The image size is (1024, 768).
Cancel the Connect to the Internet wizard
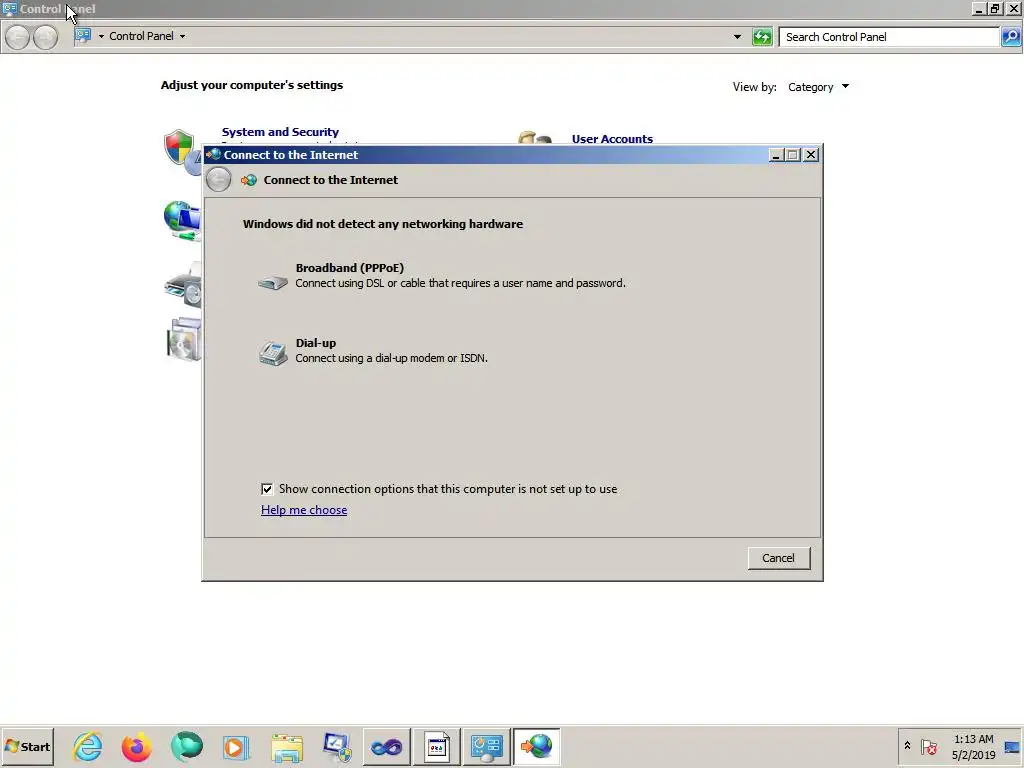pos(778,558)
